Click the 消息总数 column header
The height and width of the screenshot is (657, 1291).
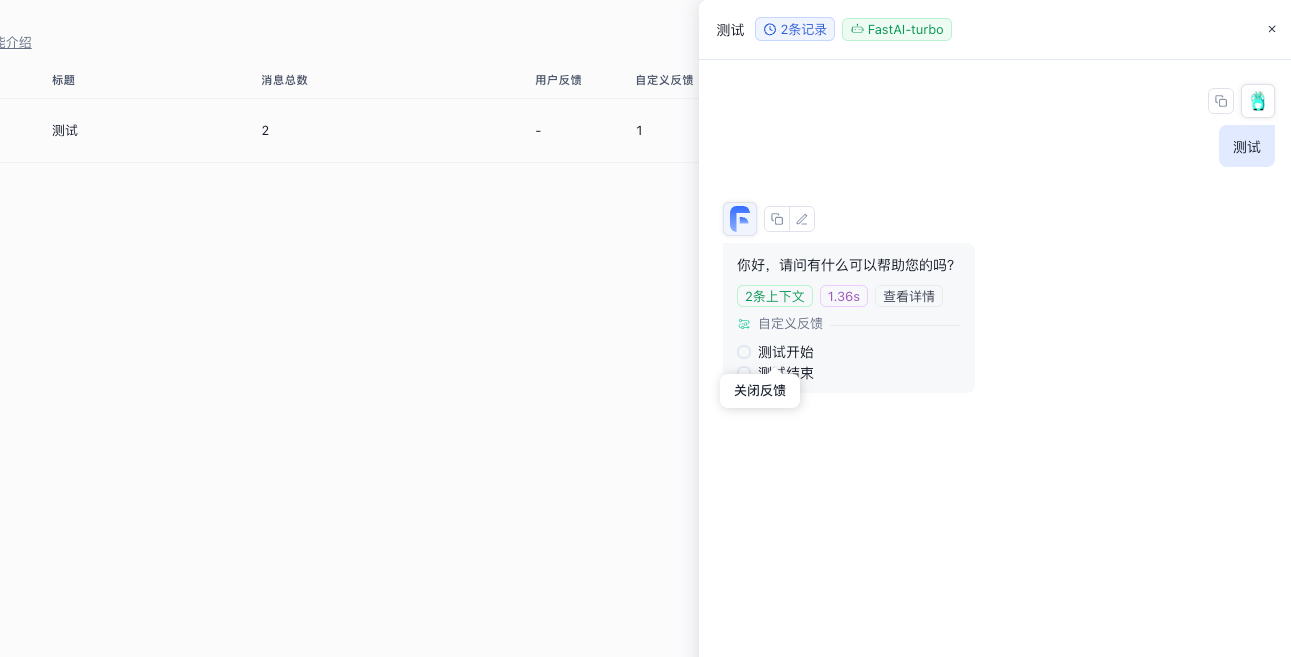click(284, 80)
